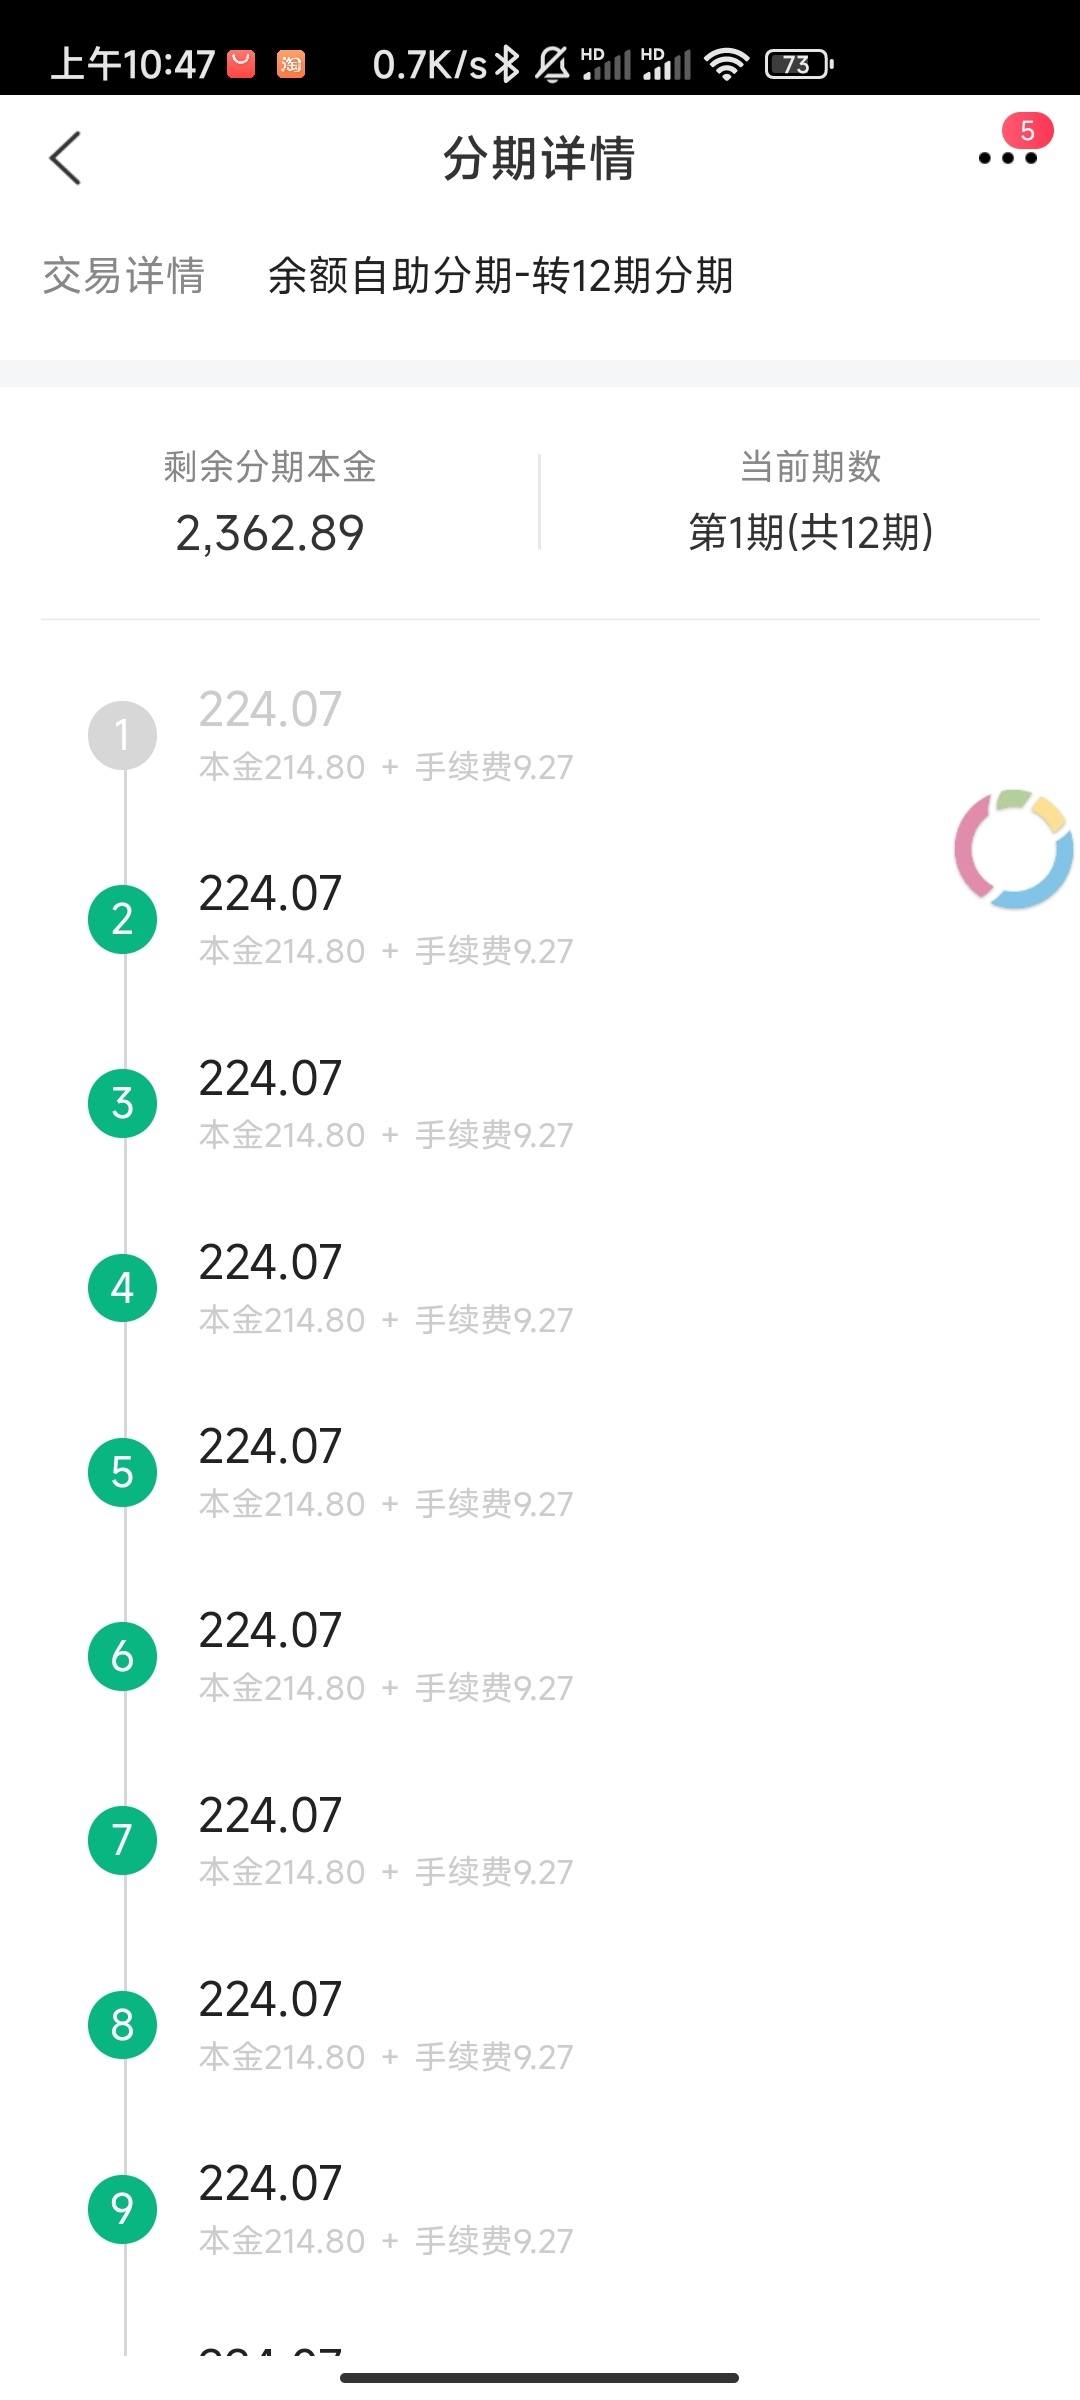Tap the colorful floating ring icon
The width and height of the screenshot is (1080, 2400).
tap(1014, 849)
